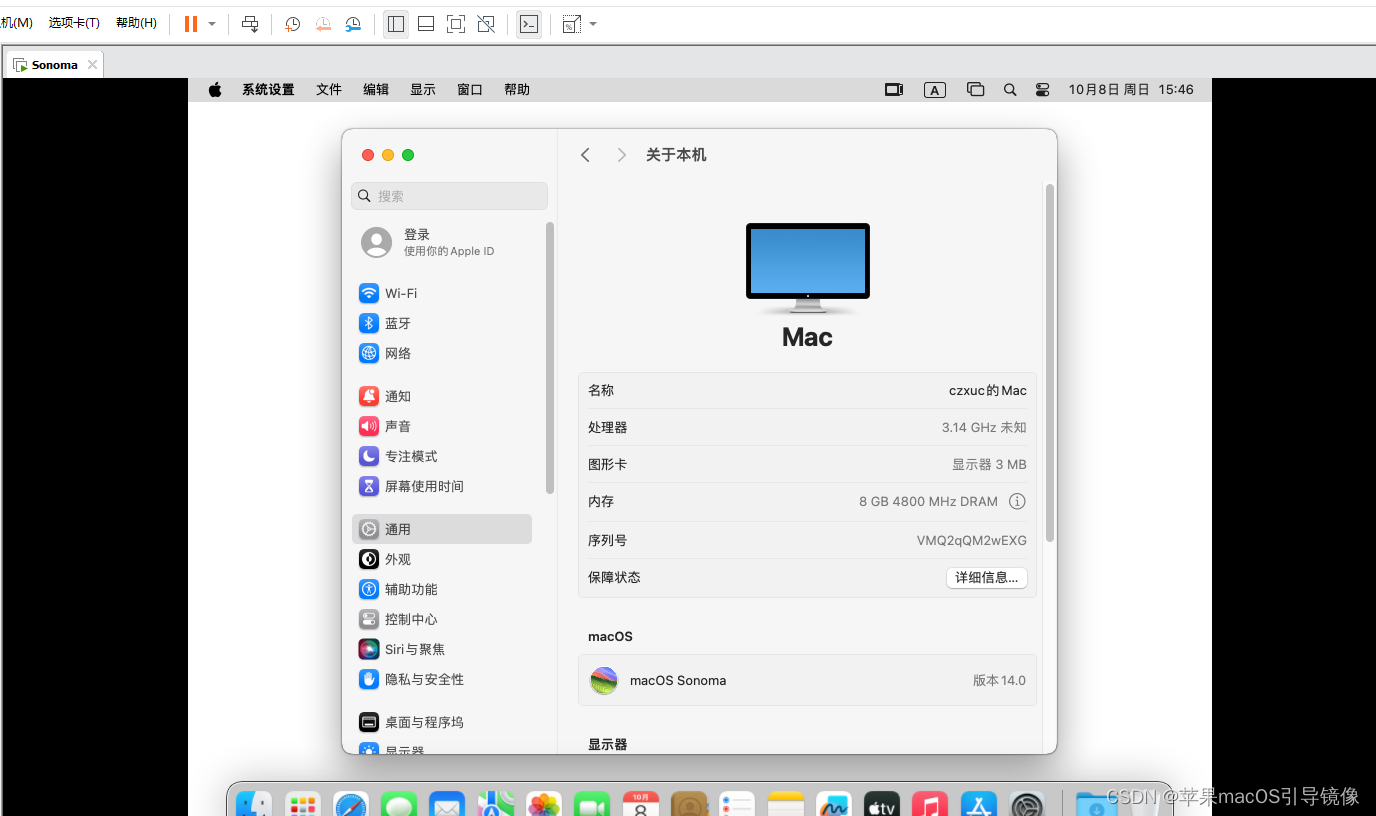Revert to snapshot using the orange arrow clock icon
The image size is (1376, 816).
[x=323, y=24]
